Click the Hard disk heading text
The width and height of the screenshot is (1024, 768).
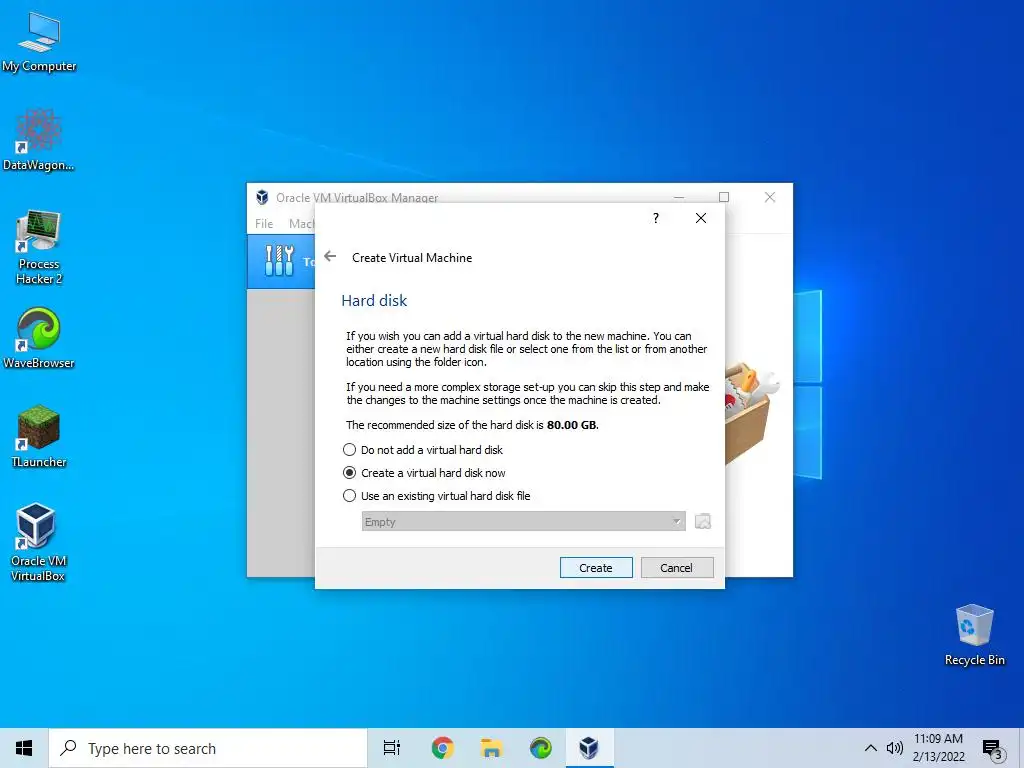click(x=374, y=300)
